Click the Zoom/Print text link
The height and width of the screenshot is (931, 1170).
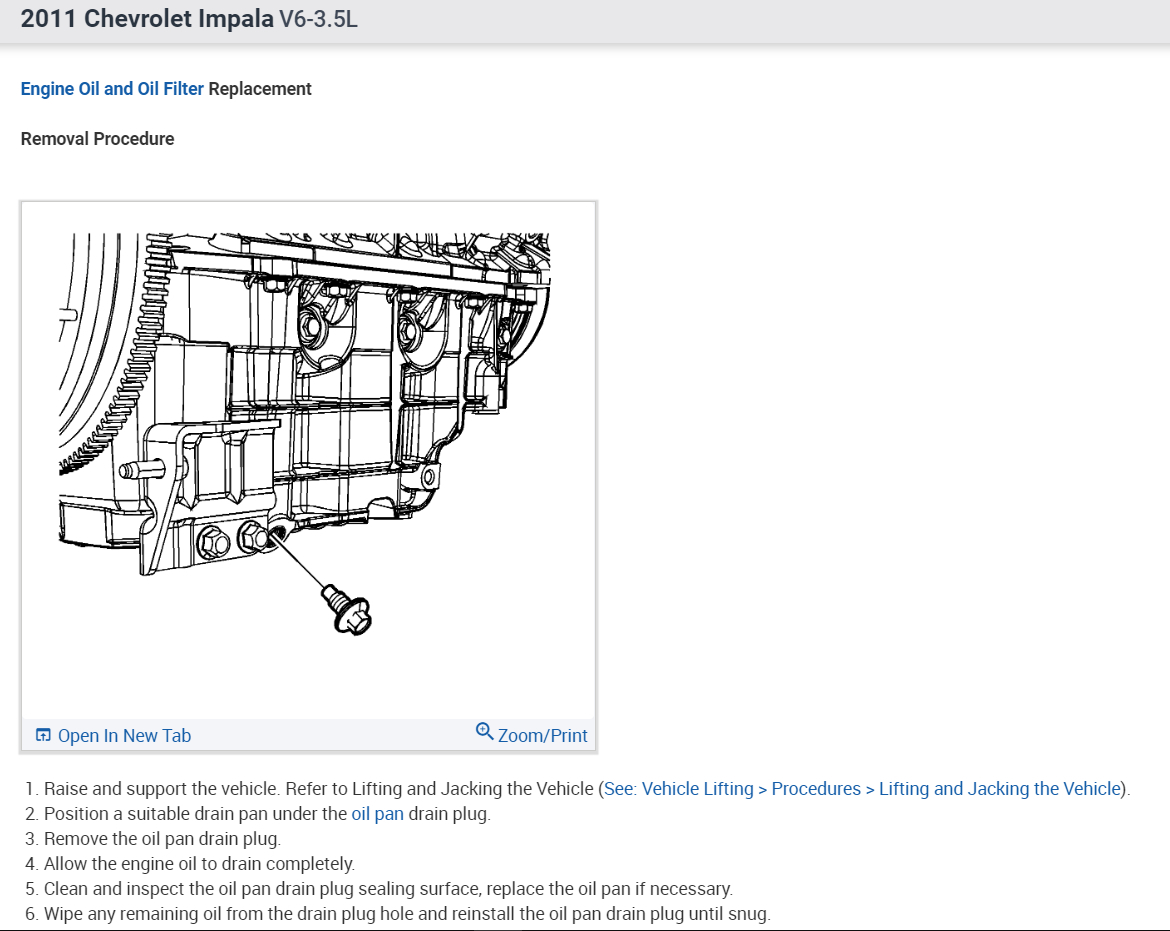click(542, 736)
